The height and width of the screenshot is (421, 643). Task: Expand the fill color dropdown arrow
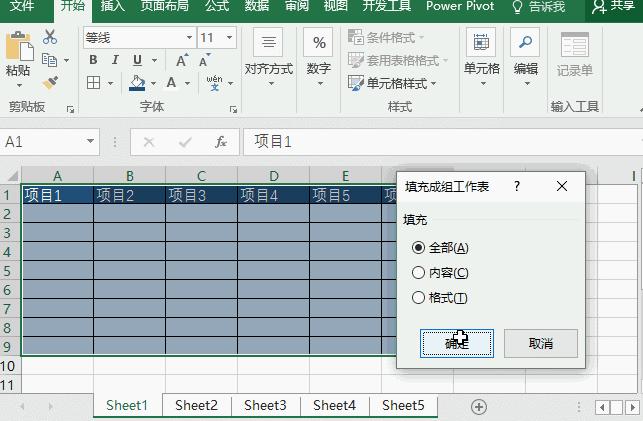point(153,83)
